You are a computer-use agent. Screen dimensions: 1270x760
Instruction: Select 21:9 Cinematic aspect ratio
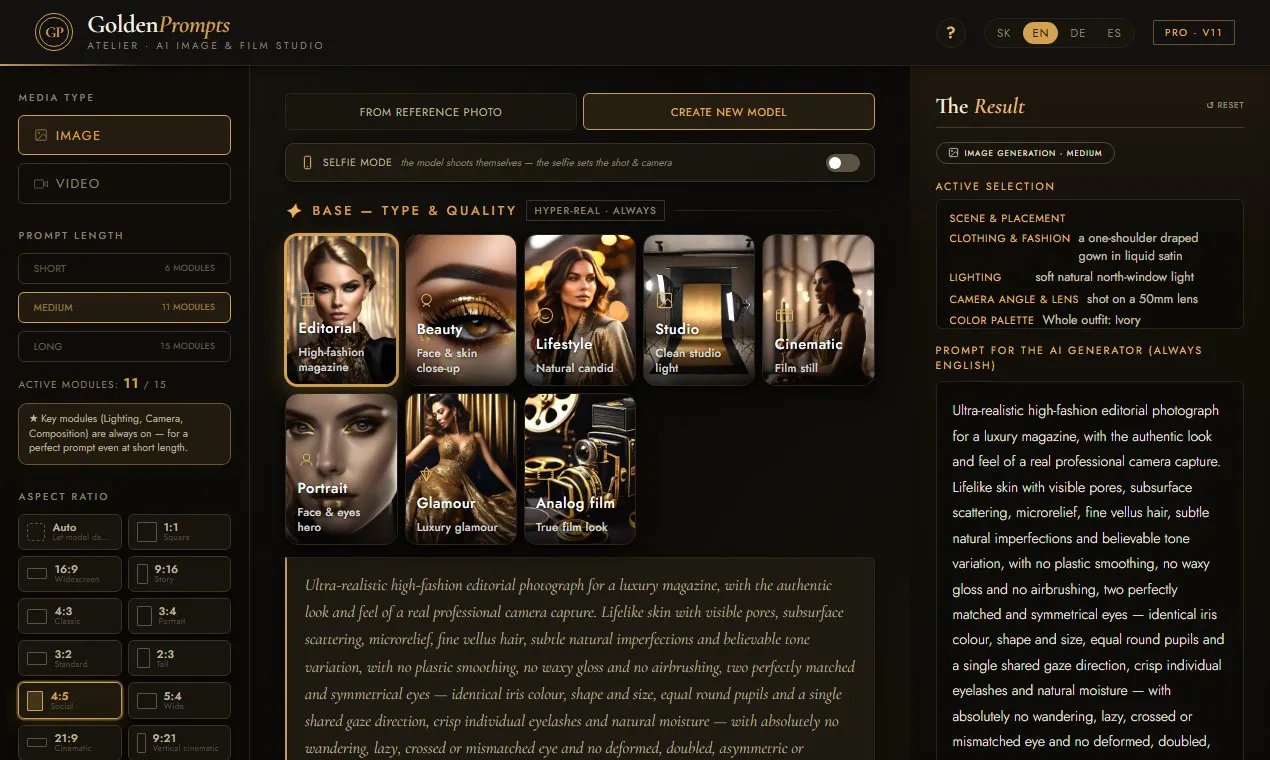tap(70, 742)
